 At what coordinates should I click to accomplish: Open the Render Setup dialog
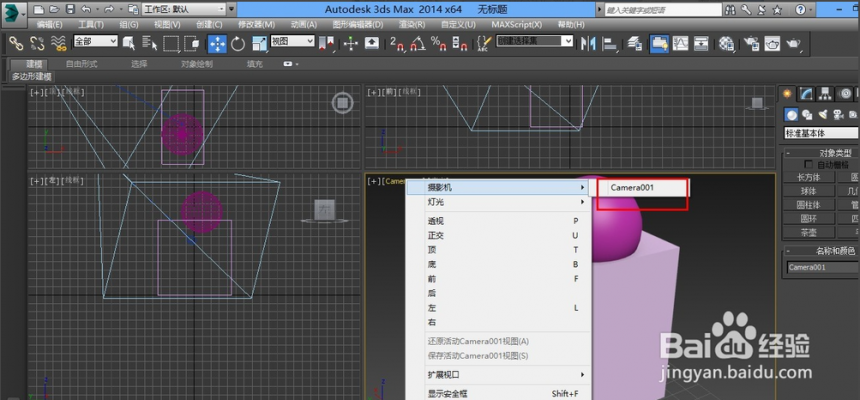click(x=751, y=43)
